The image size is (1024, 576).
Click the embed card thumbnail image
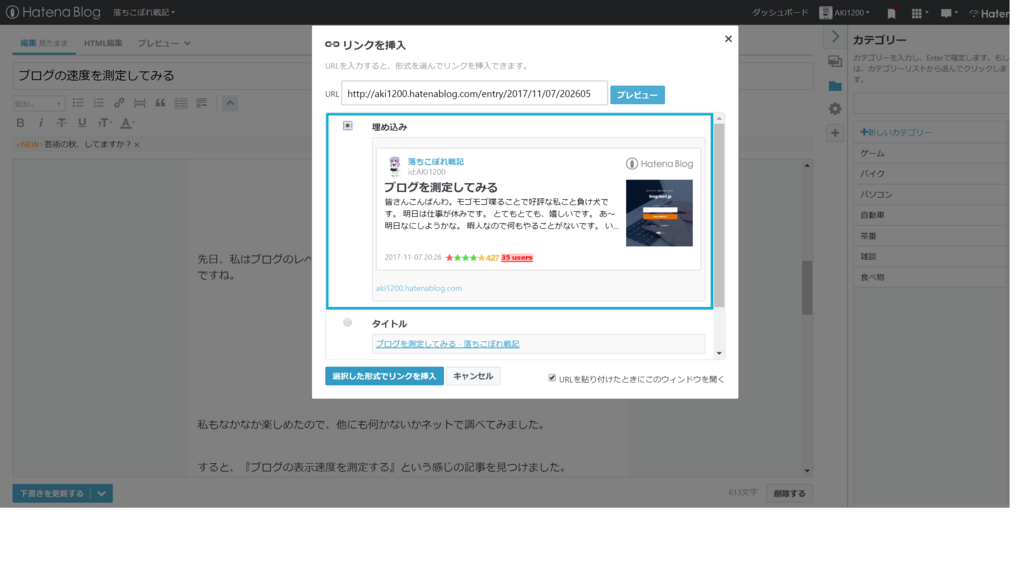point(659,213)
